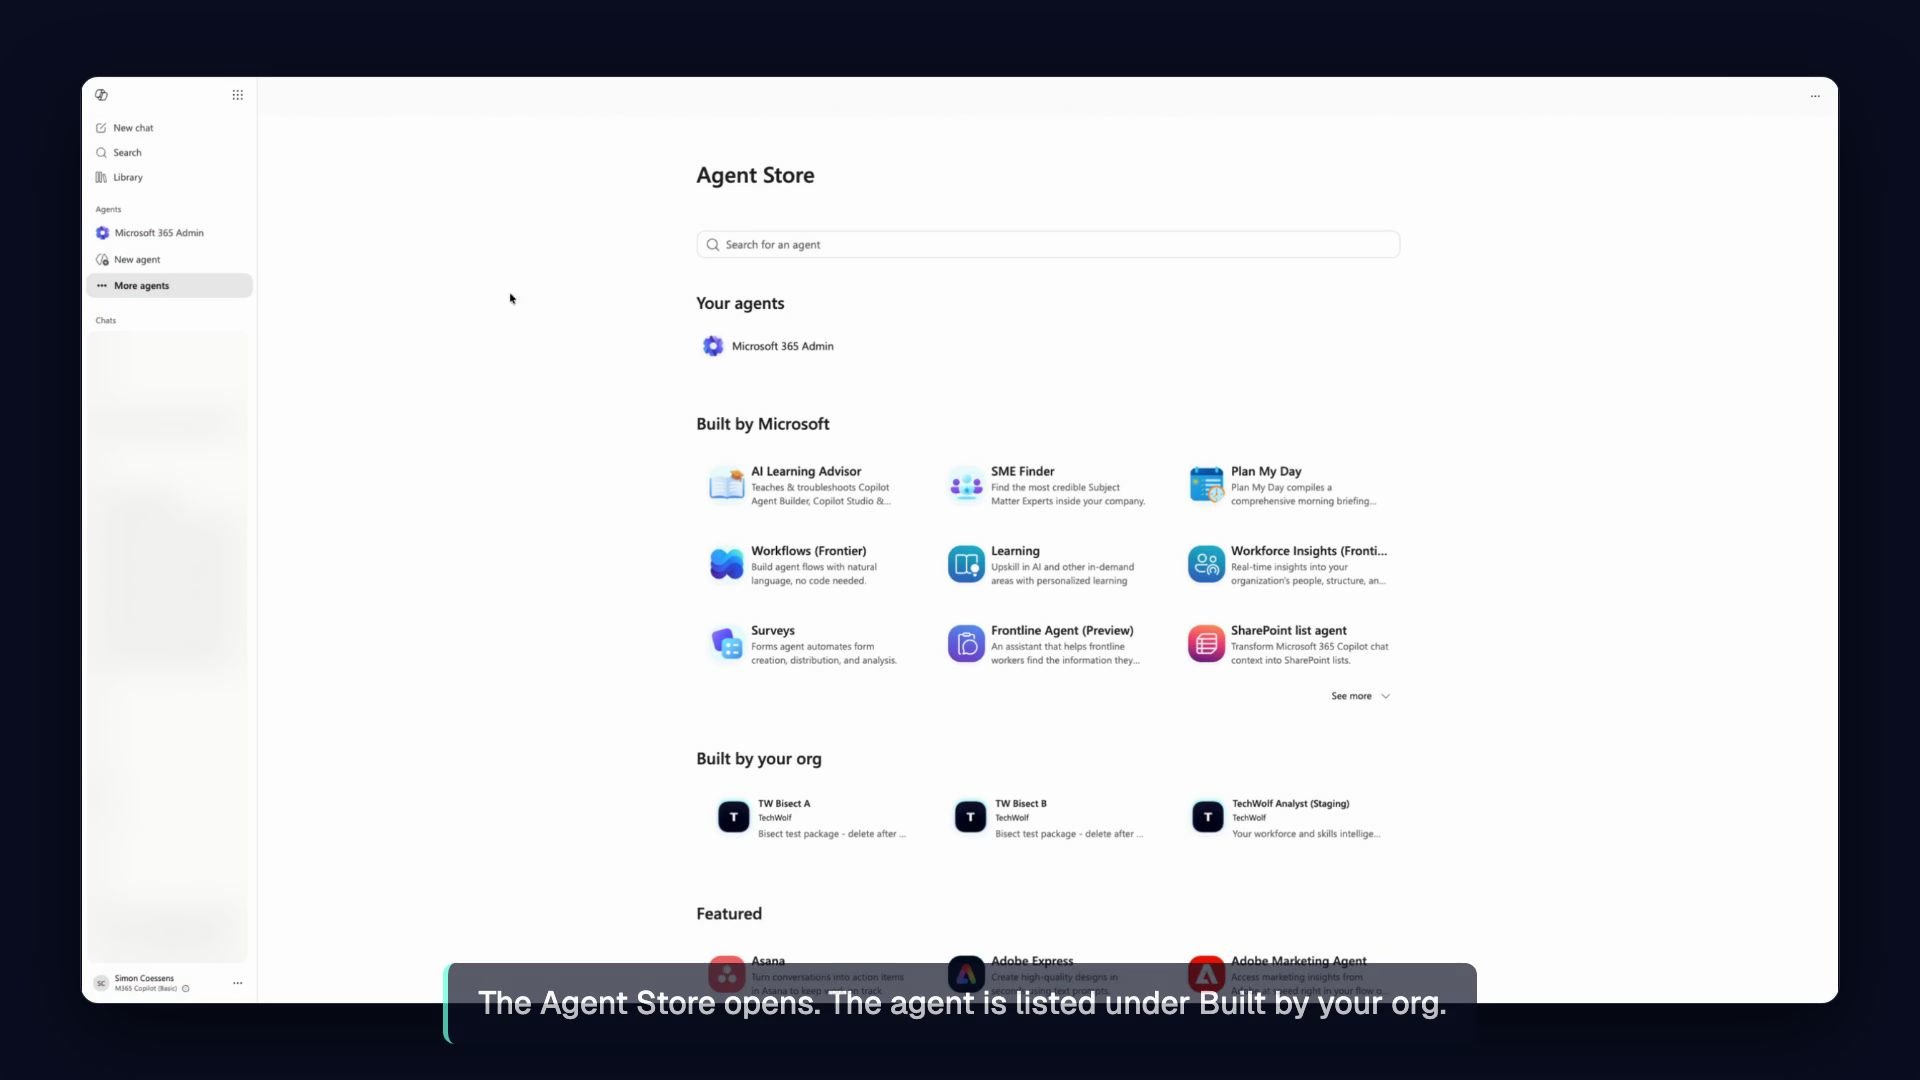Viewport: 1920px width, 1080px height.
Task: Open the app launcher grid icon
Action: click(x=238, y=95)
